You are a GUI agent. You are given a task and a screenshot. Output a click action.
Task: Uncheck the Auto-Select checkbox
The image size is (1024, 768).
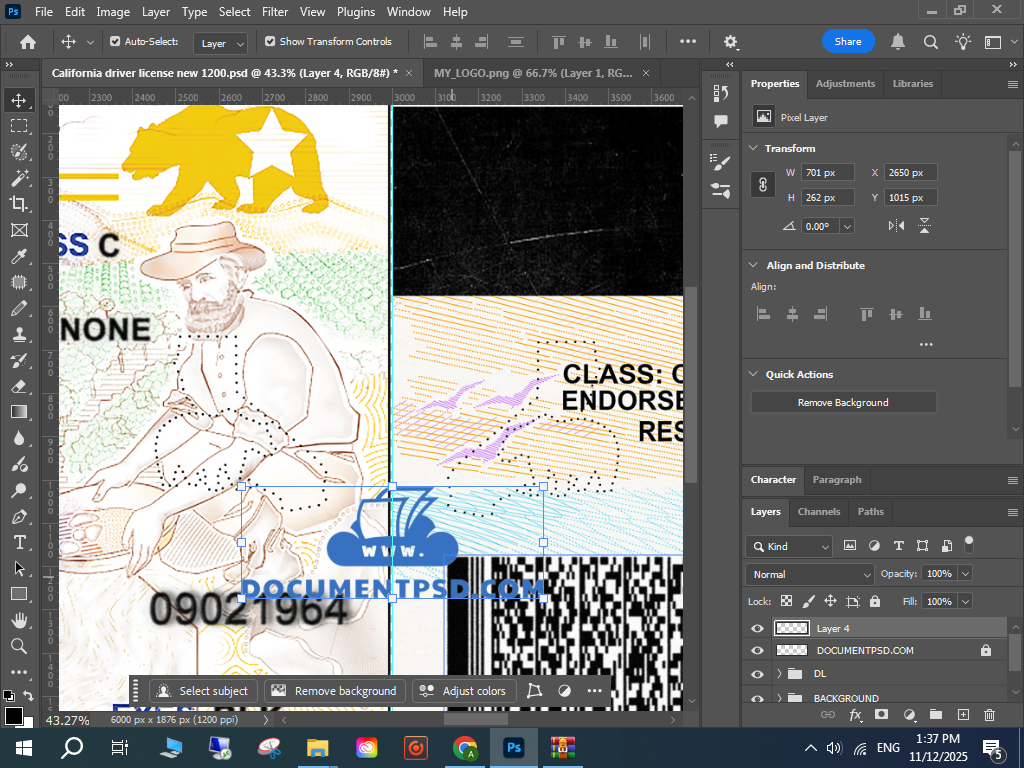click(115, 42)
